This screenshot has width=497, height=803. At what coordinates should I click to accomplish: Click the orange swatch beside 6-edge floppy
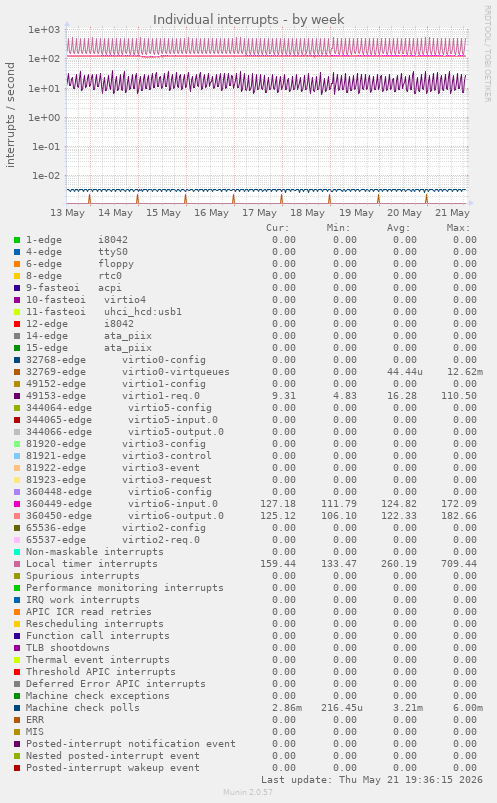(x=17, y=264)
